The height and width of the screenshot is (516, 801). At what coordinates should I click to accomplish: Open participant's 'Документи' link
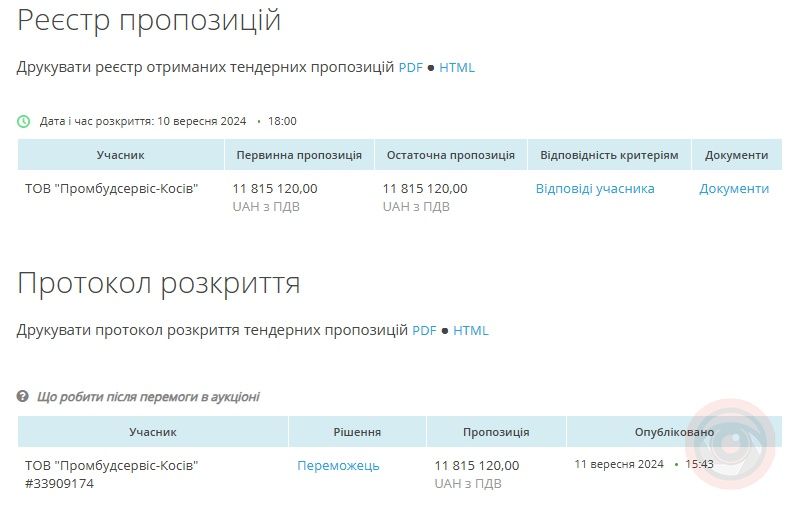734,189
